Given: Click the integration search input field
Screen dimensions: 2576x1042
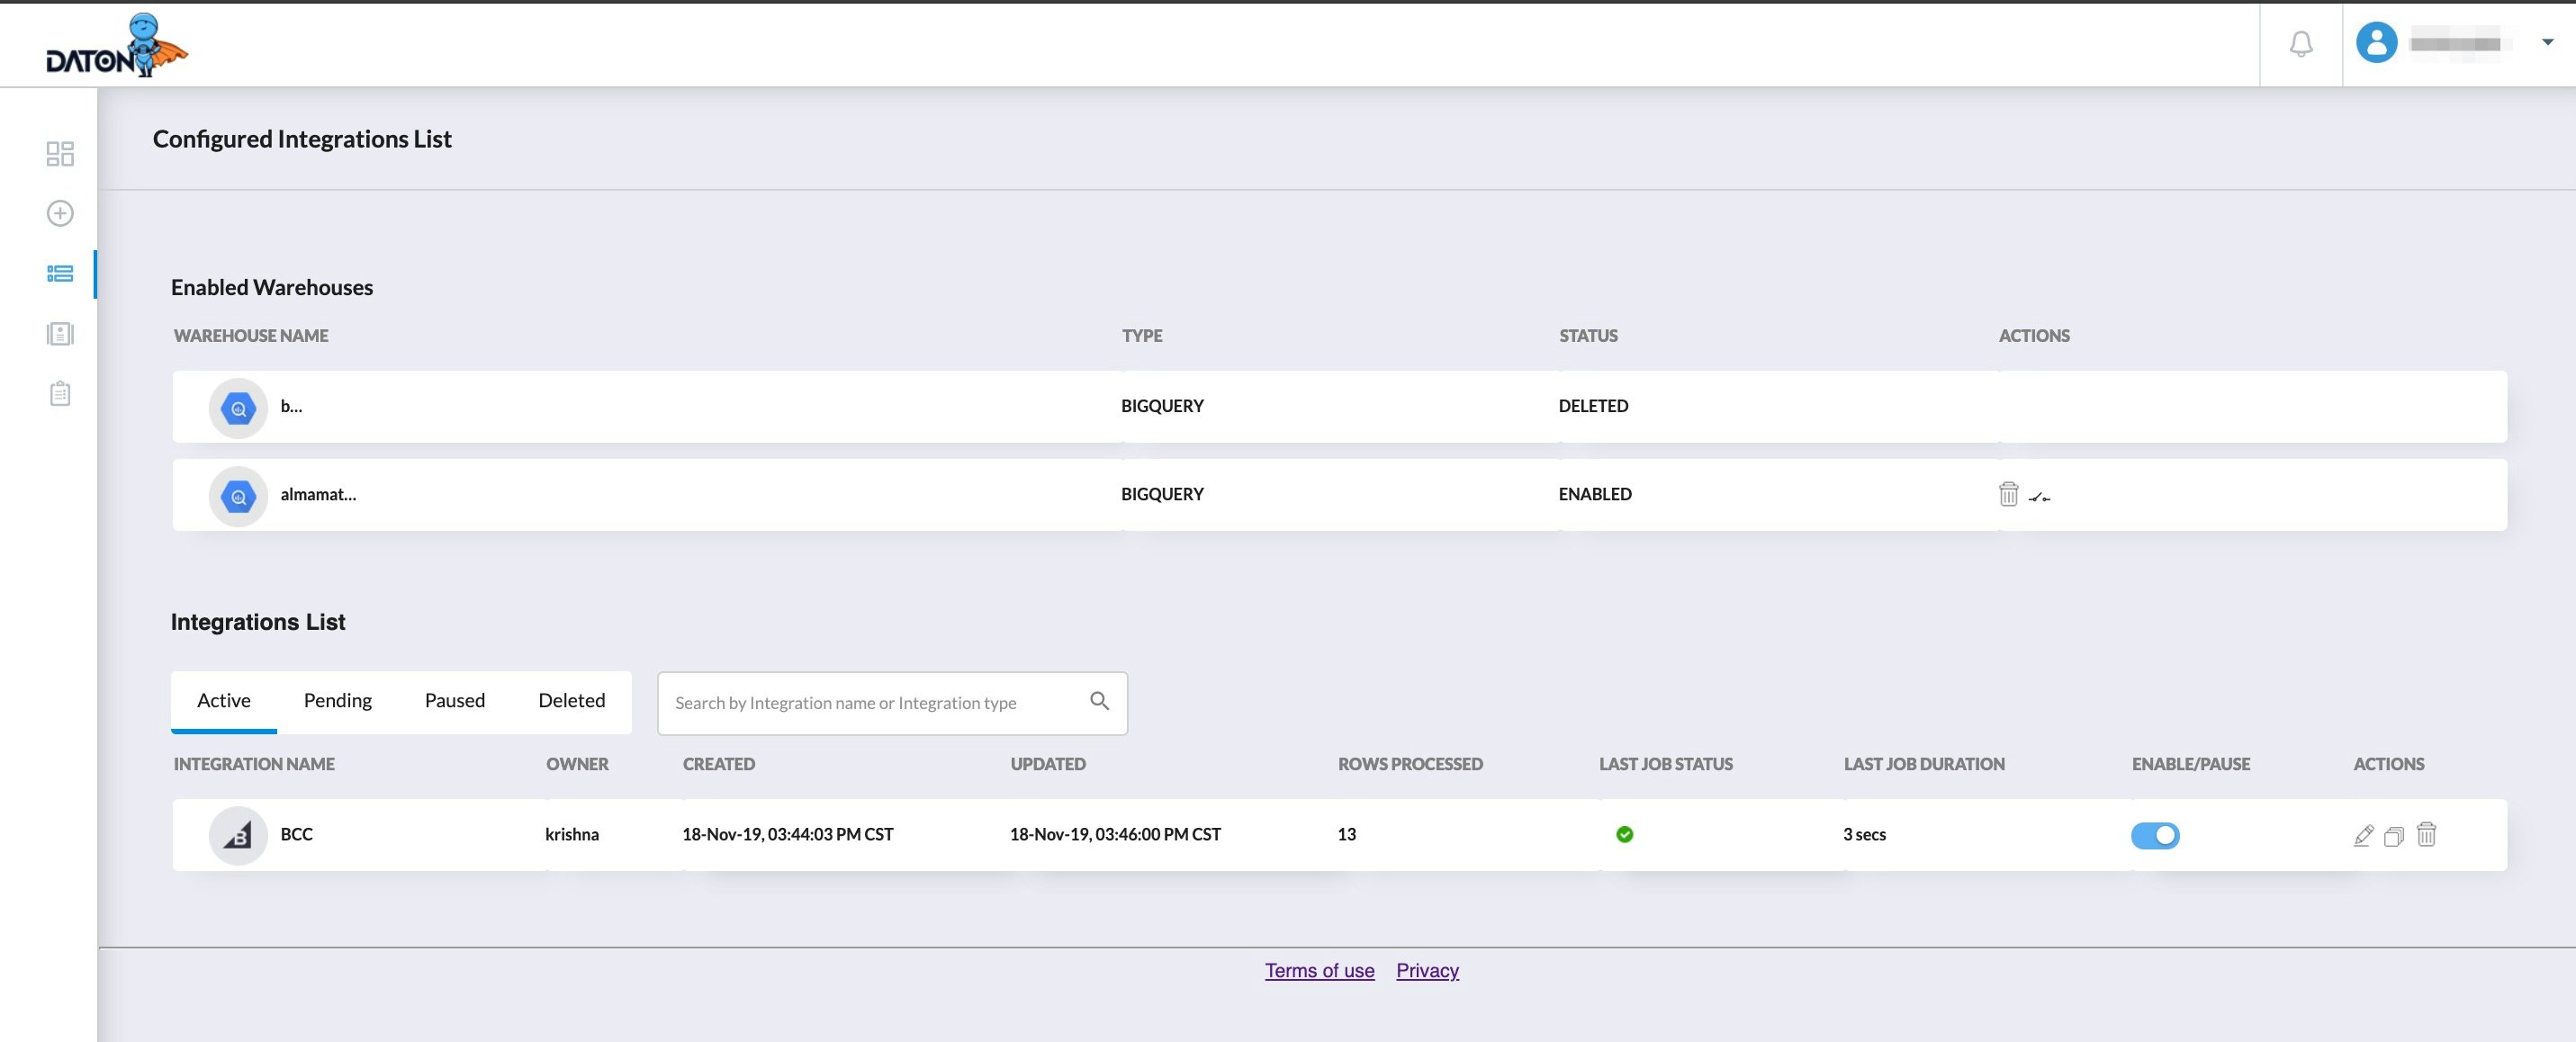Looking at the screenshot, I should pos(870,703).
